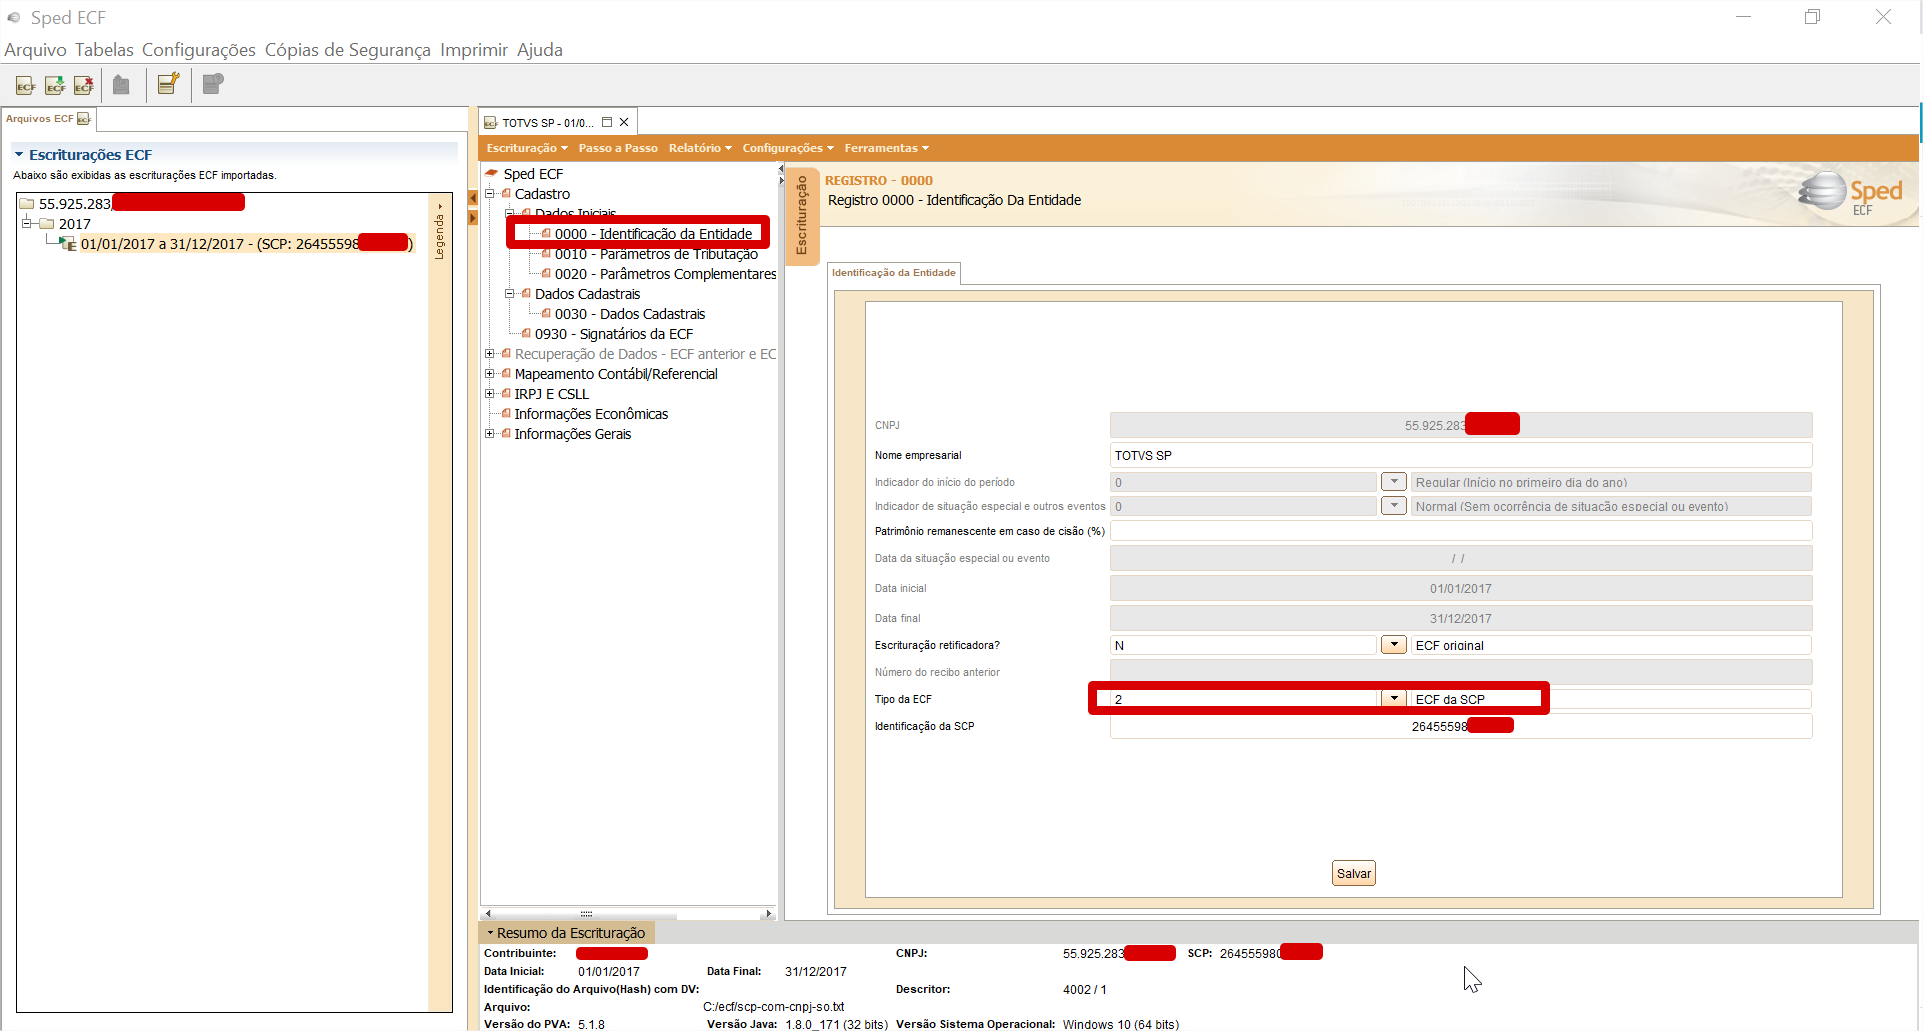This screenshot has width=1923, height=1031.
Task: Click the ECF icon on the TOTVS SP tab
Action: (491, 123)
